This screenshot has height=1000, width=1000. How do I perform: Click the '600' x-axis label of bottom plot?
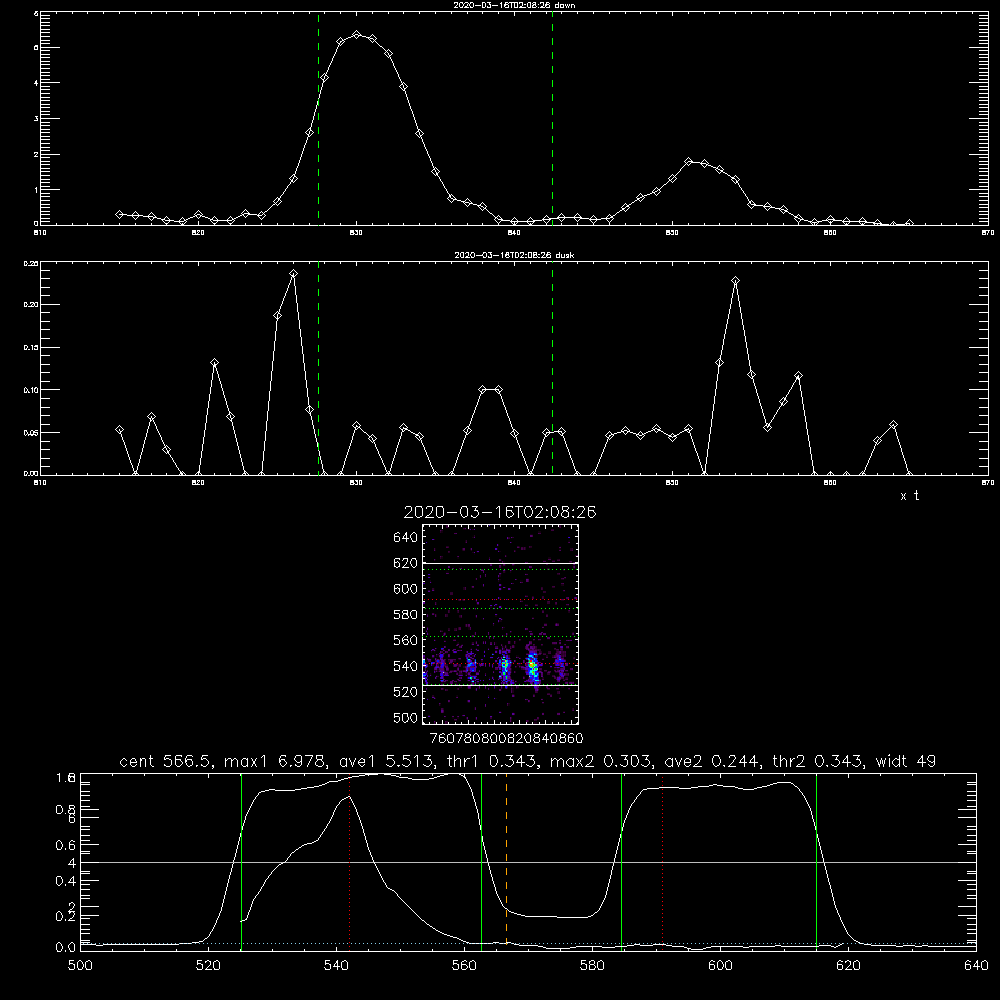(720, 966)
